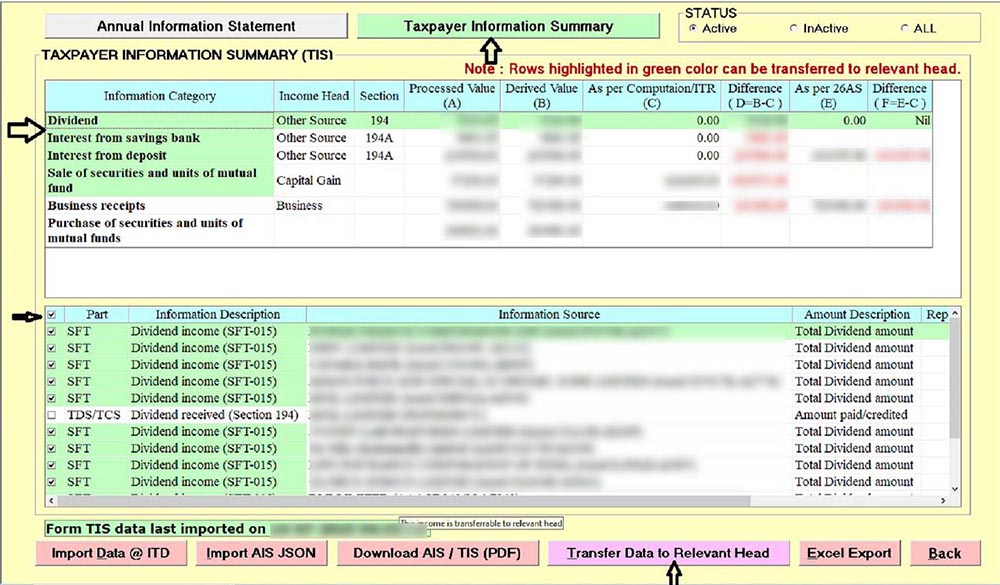Switch to Annual Information Statement tab
Screen dimensions: 1000x585
click(196, 26)
